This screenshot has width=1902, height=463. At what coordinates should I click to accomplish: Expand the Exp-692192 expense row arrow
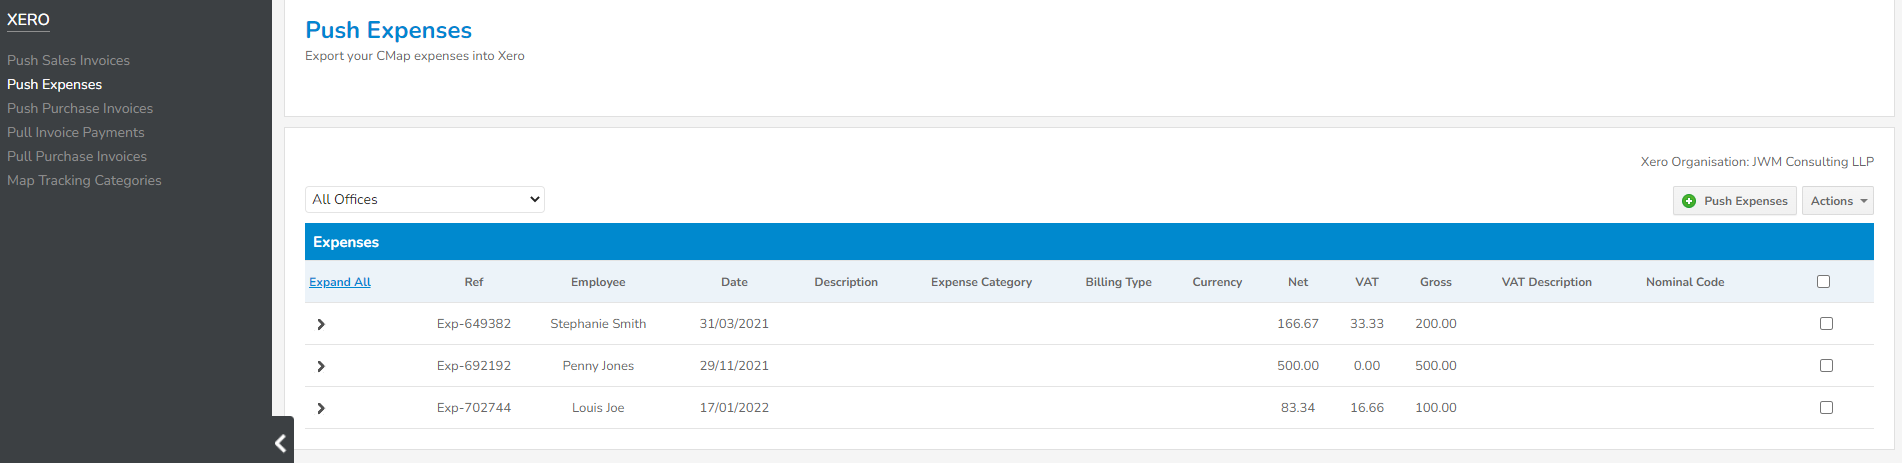pos(321,366)
